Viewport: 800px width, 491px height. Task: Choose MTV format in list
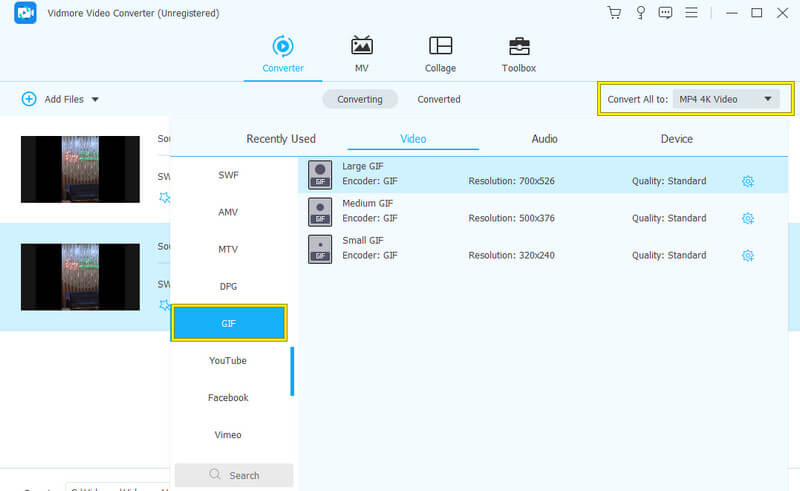228,250
